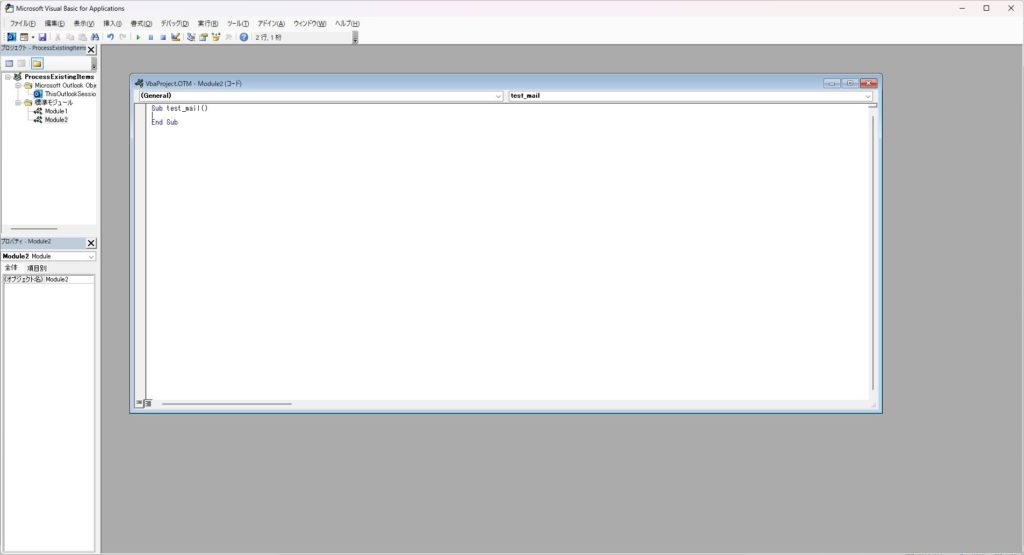This screenshot has height=555, width=1024.
Task: Click the Undo arrow icon
Action: pyautogui.click(x=111, y=37)
